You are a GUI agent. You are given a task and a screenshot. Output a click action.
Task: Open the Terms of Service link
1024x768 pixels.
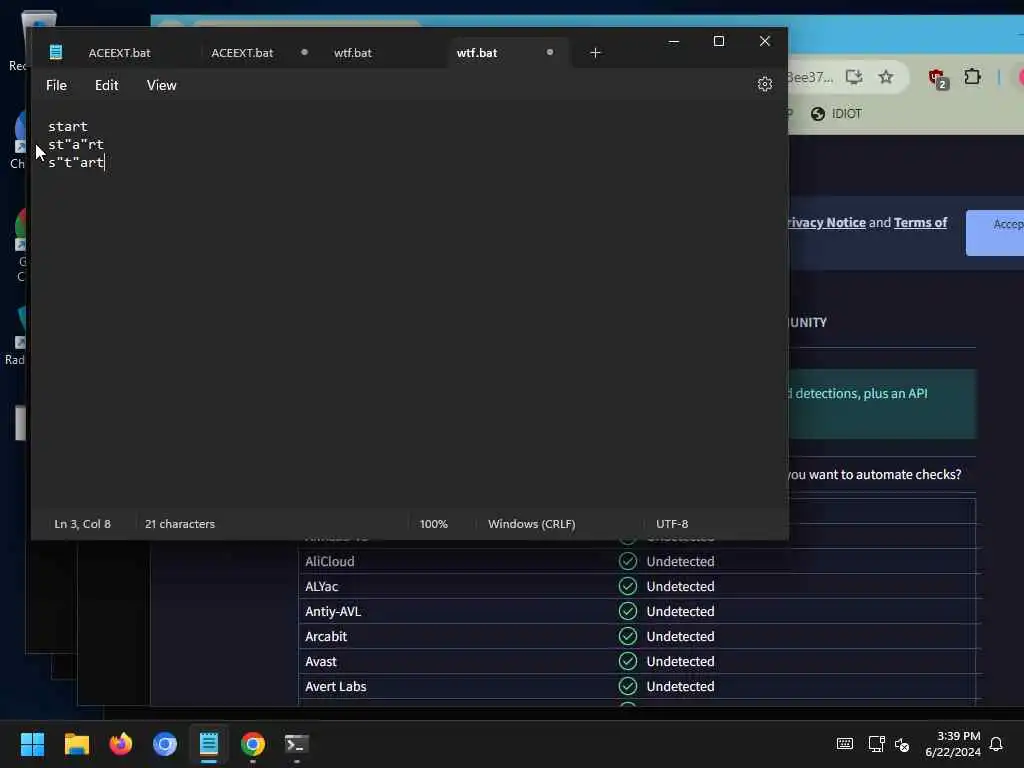(920, 223)
